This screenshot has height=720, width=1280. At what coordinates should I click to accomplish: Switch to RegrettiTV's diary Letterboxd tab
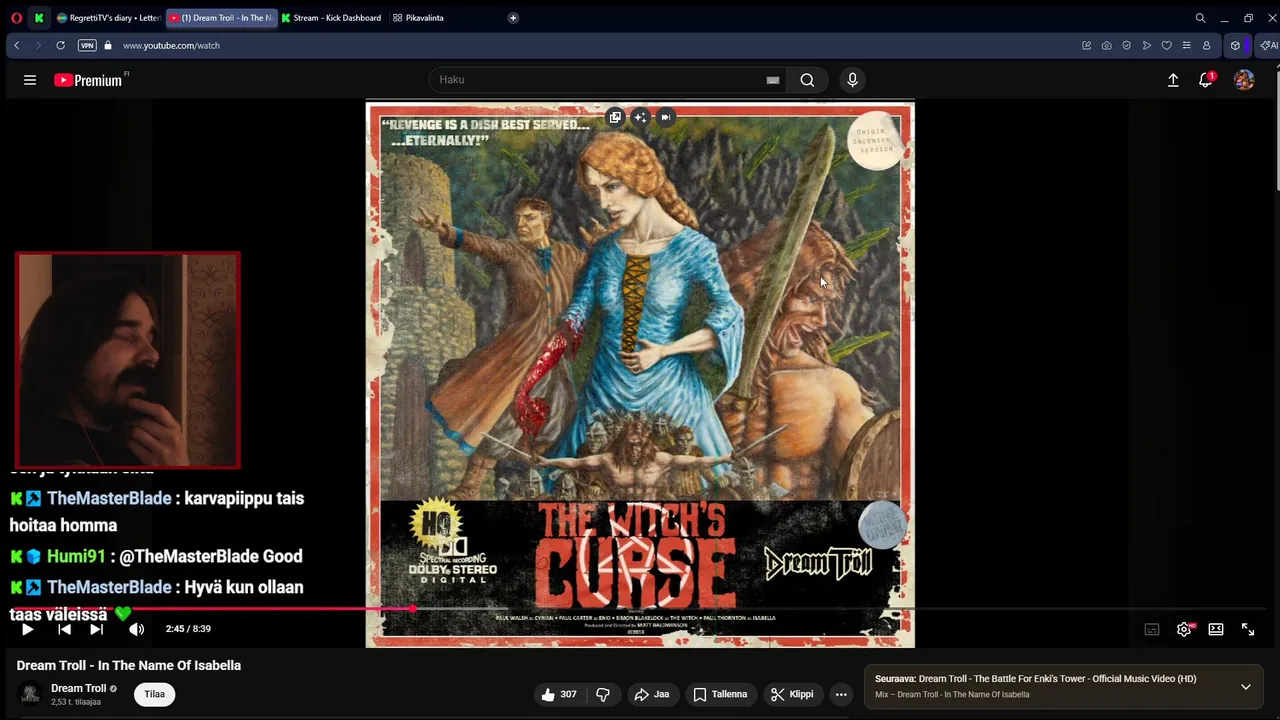pos(108,18)
